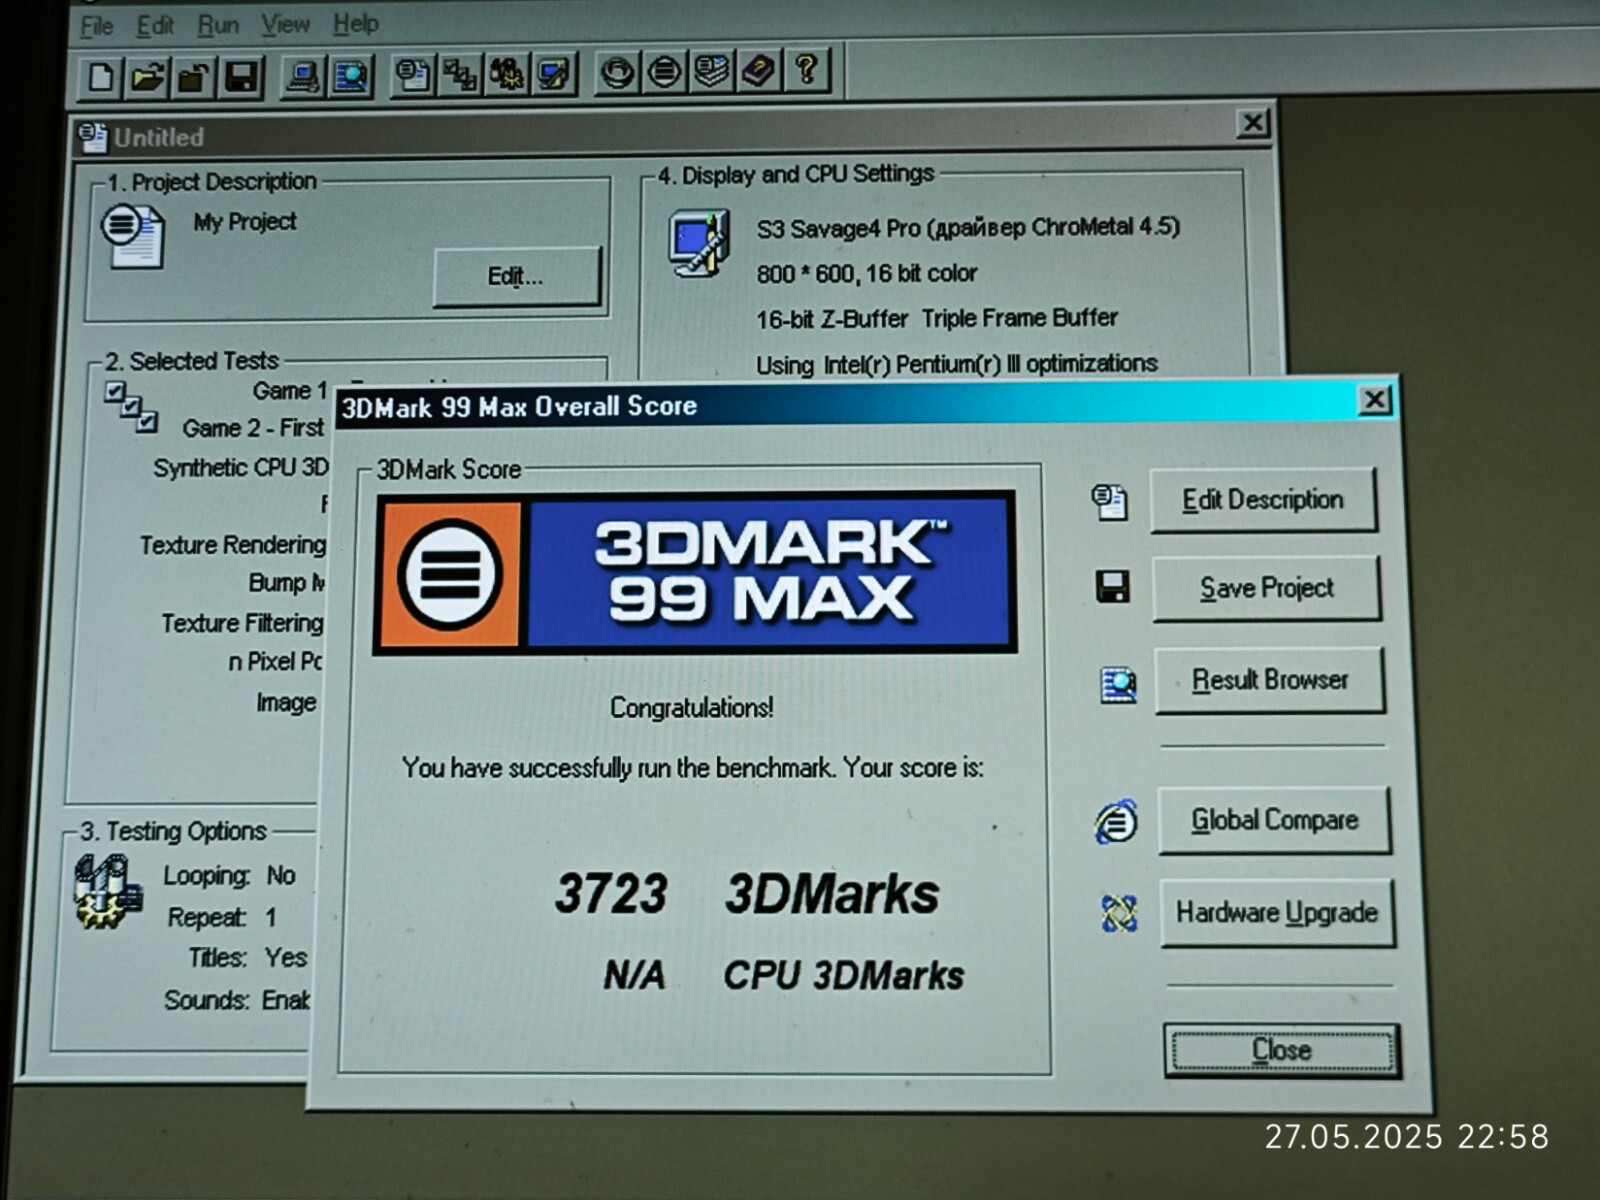Click the Texture Filtering test entry
The height and width of the screenshot is (1200, 1600).
tap(242, 623)
